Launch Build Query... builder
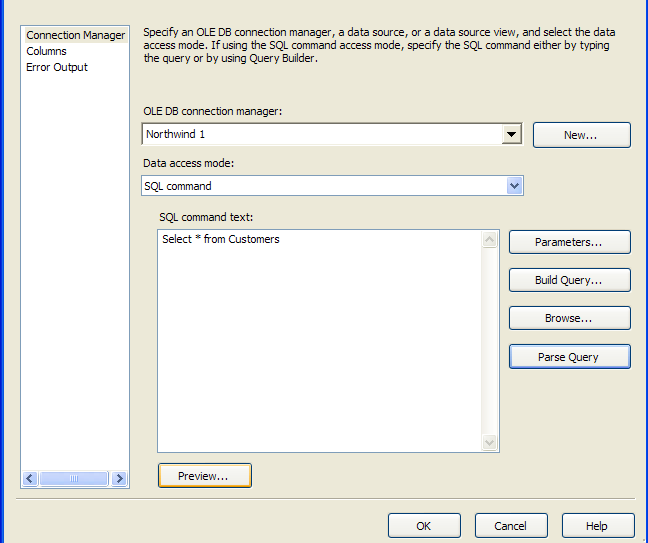The width and height of the screenshot is (648, 543). 569,280
